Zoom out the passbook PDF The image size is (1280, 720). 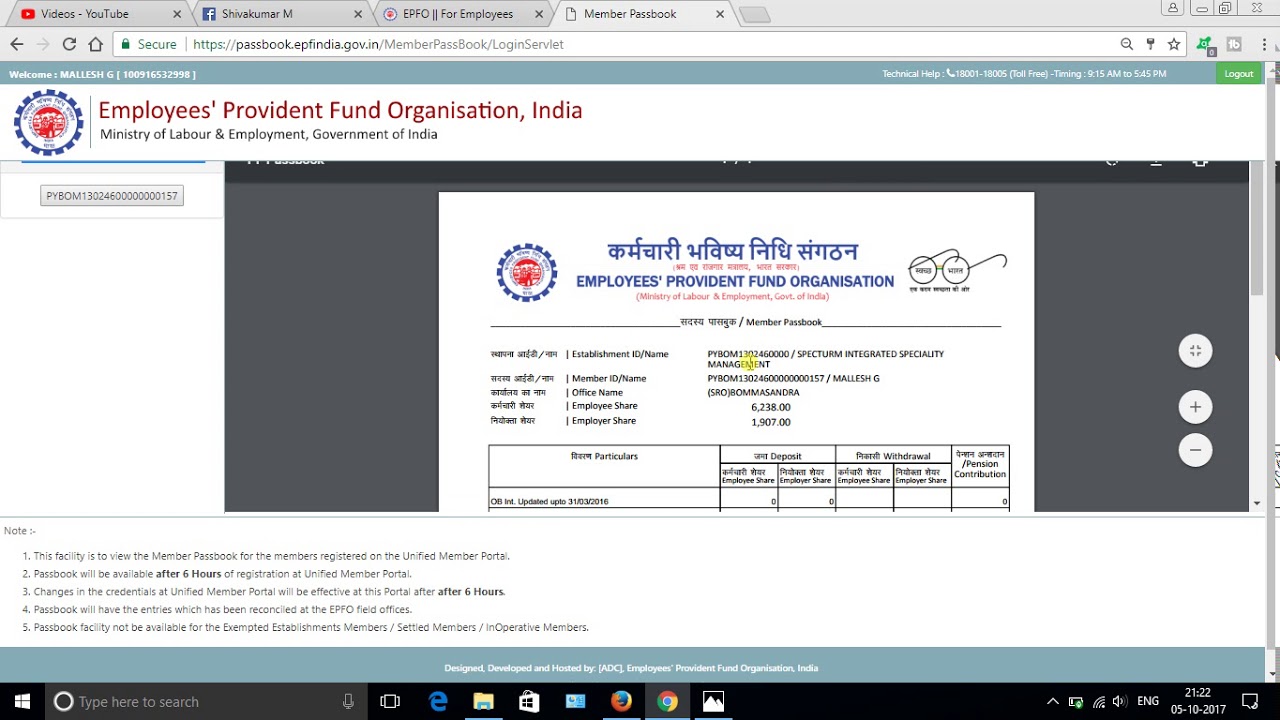click(1195, 450)
